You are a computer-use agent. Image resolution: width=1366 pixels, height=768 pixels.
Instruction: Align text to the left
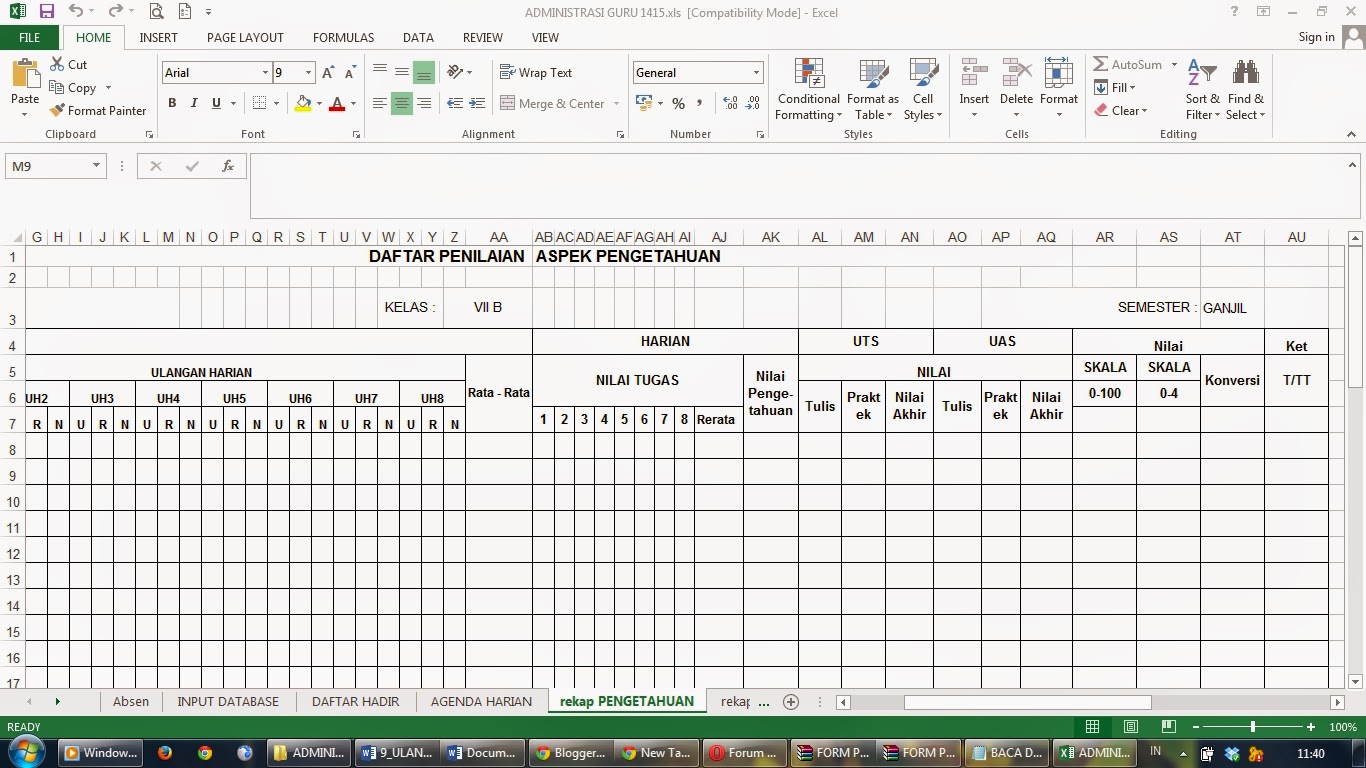tap(380, 103)
